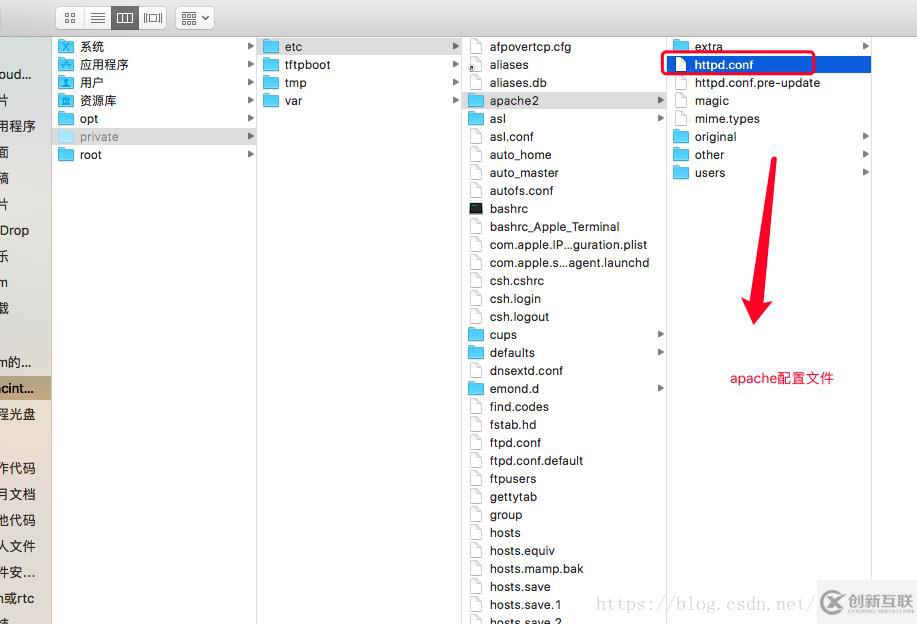
Task: Click the 用户 folder icon
Action: coord(66,82)
